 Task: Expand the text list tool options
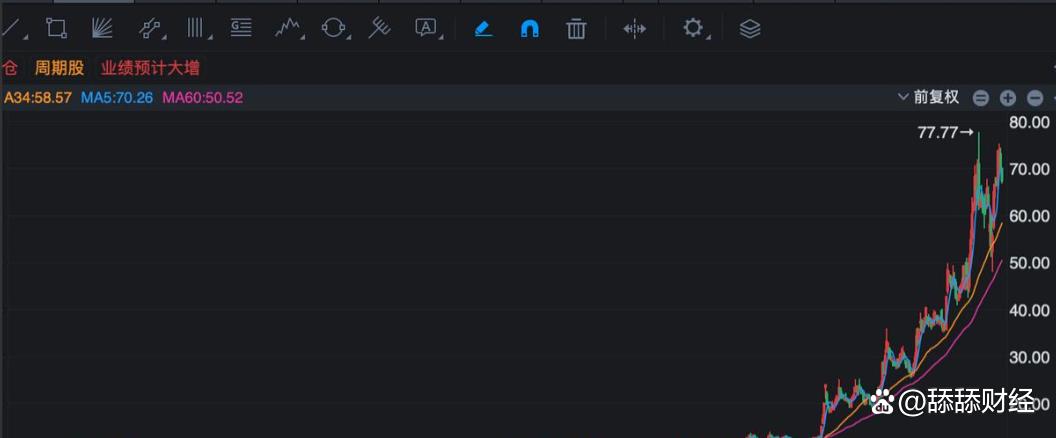pos(241,28)
